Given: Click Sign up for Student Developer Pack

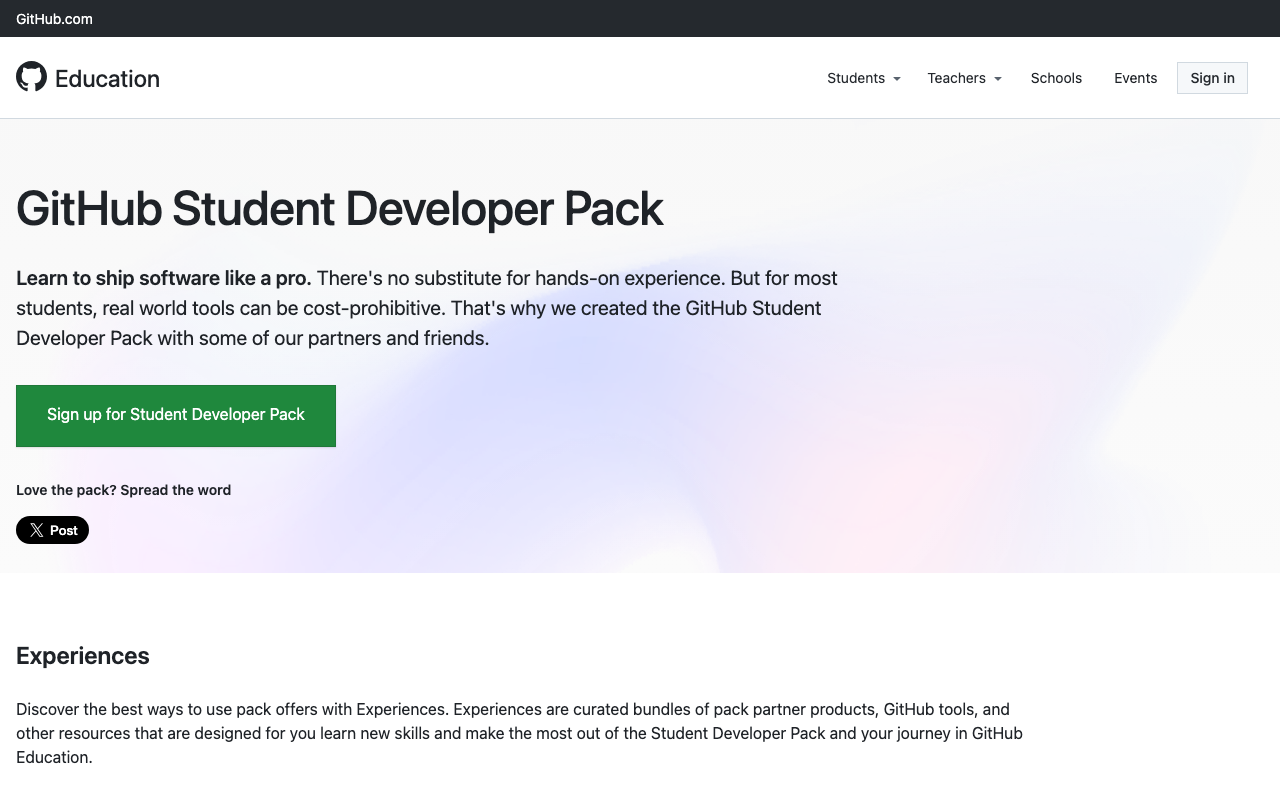Looking at the screenshot, I should [x=176, y=414].
